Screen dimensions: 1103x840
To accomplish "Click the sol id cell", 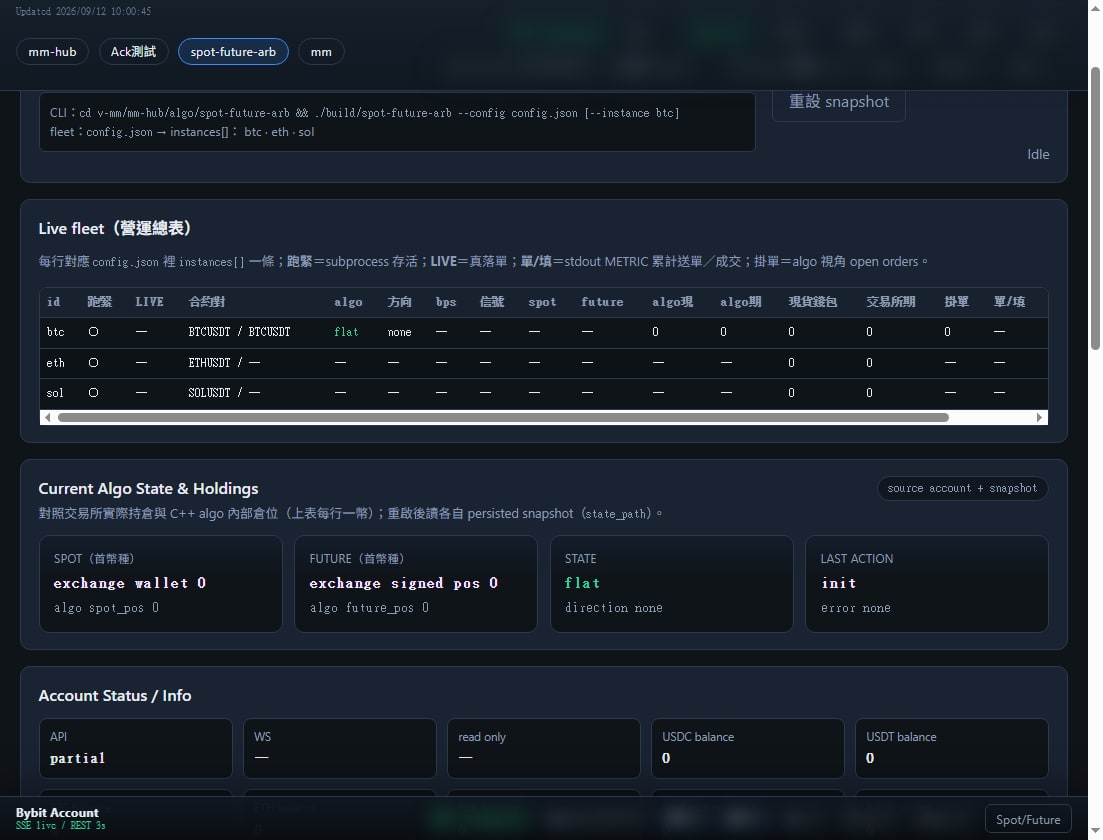I will point(55,393).
